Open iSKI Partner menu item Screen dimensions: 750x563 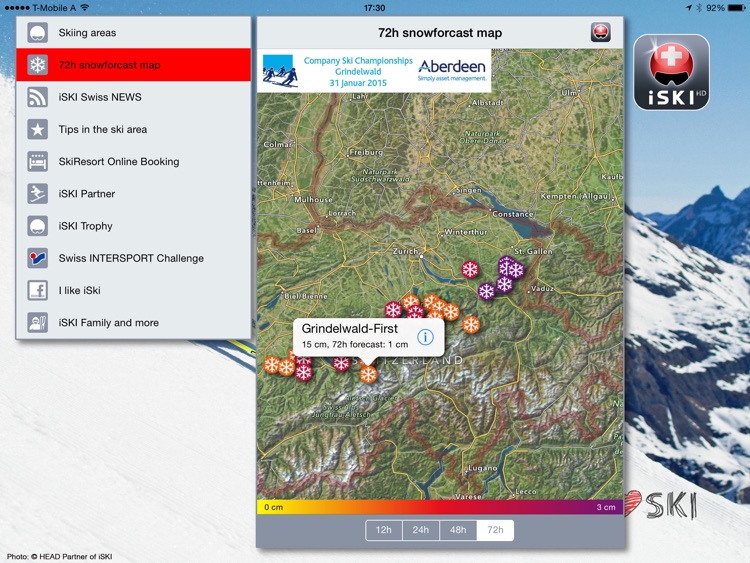pos(133,194)
